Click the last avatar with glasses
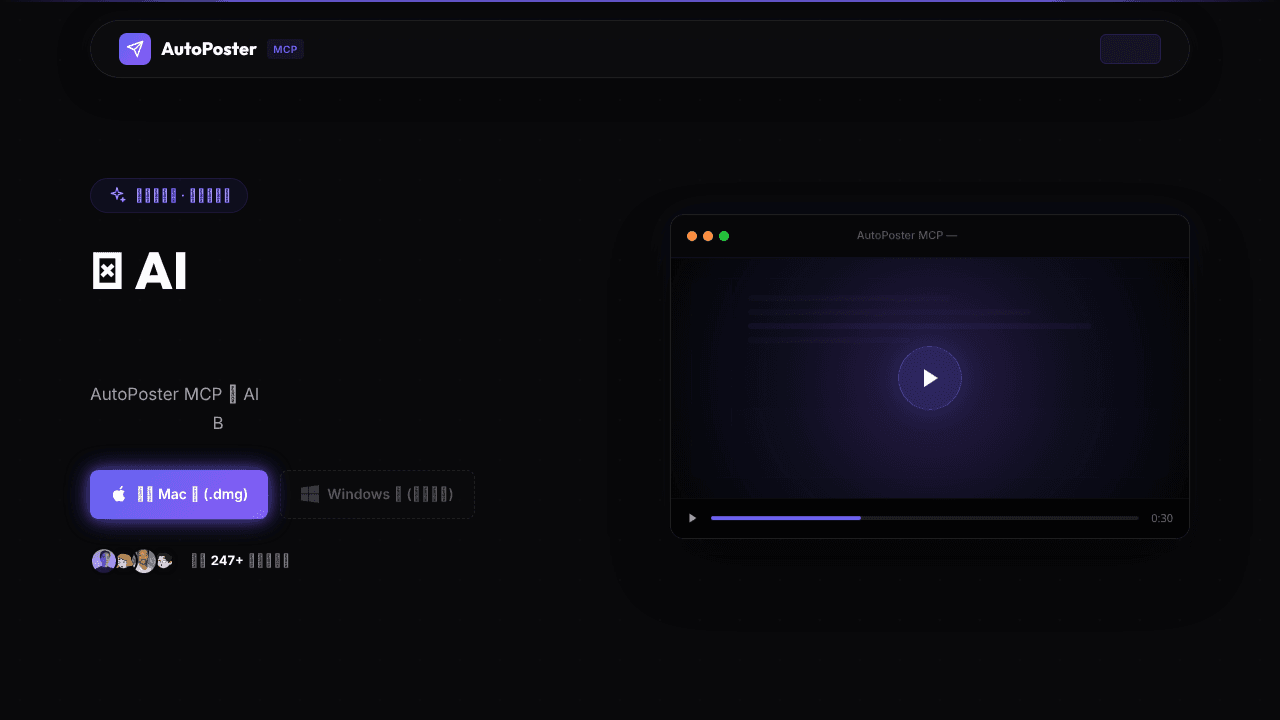This screenshot has height=720, width=1280. click(165, 561)
